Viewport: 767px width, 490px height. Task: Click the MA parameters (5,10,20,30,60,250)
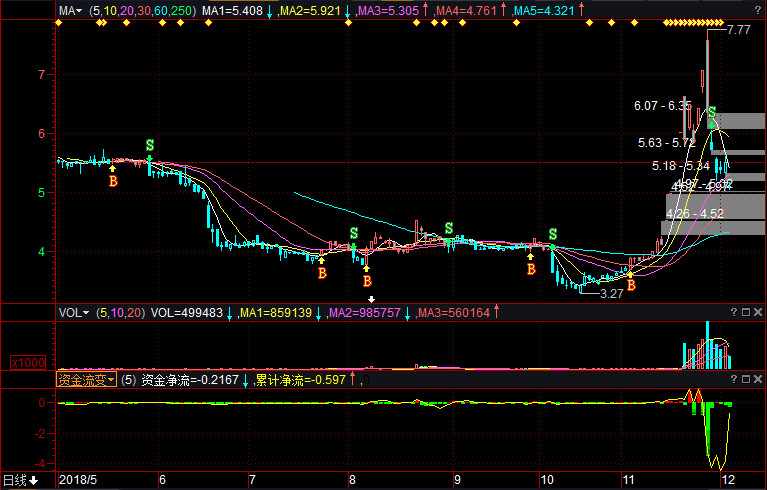pos(143,11)
